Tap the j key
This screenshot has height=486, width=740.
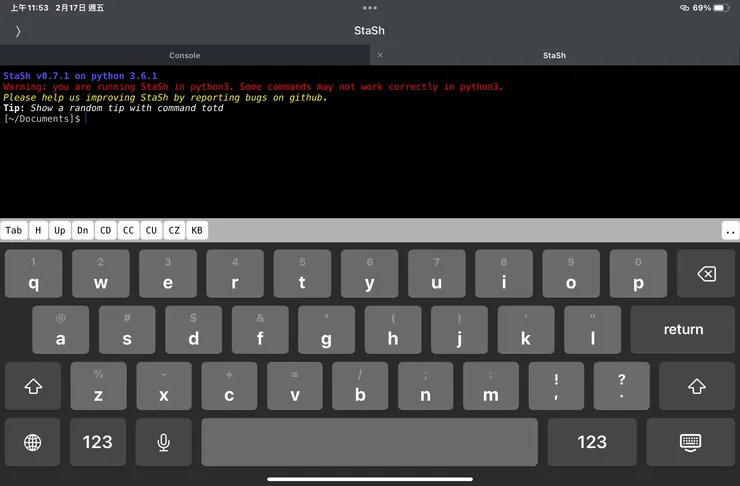(x=459, y=330)
